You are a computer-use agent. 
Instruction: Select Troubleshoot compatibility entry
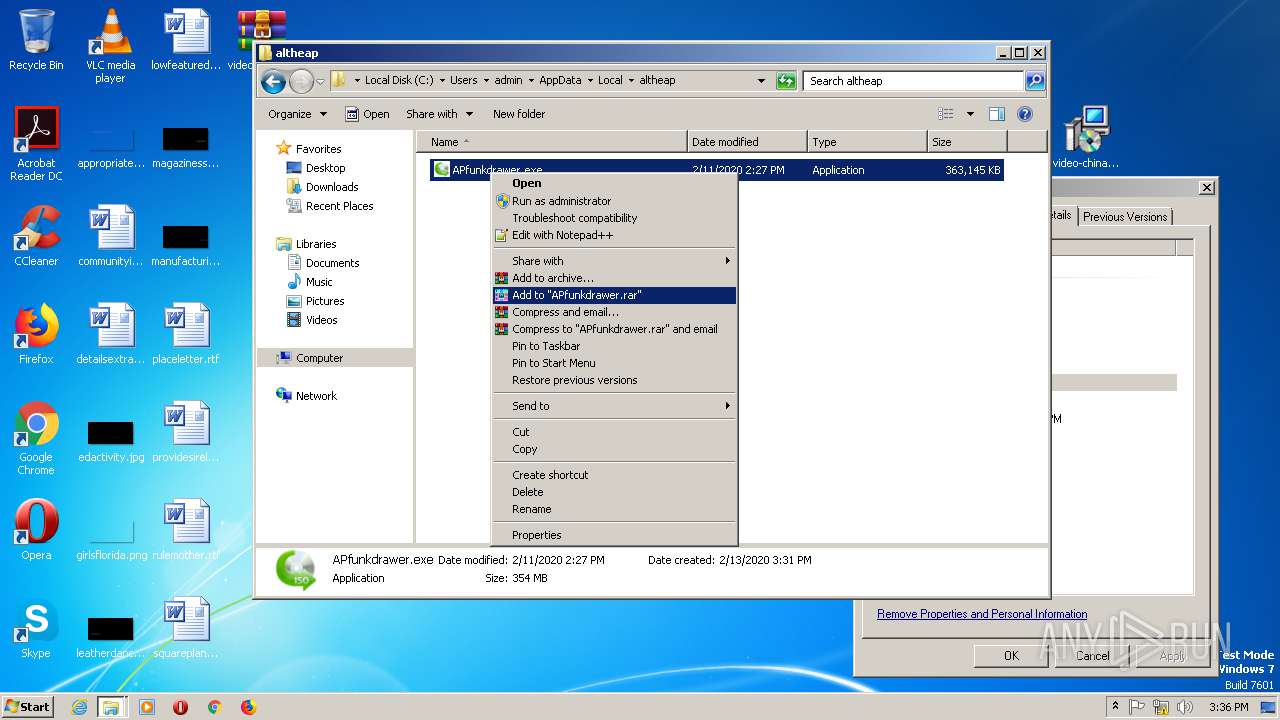click(x=614, y=218)
